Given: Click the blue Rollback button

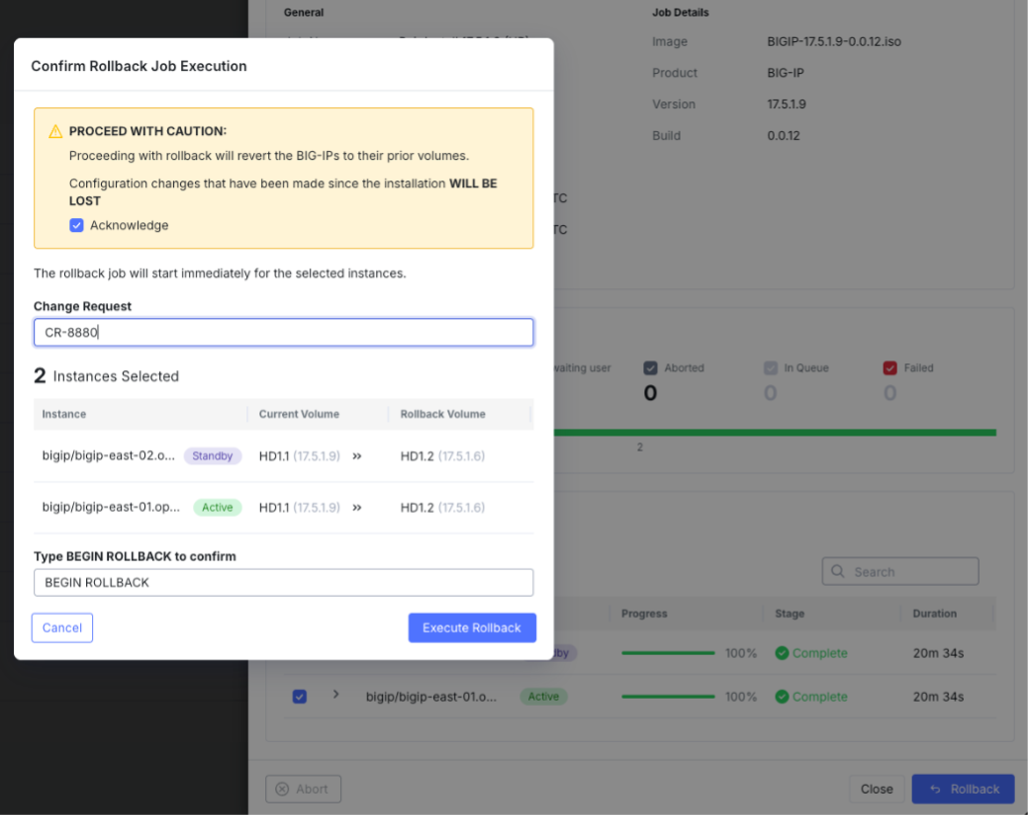Looking at the screenshot, I should click(x=965, y=791).
